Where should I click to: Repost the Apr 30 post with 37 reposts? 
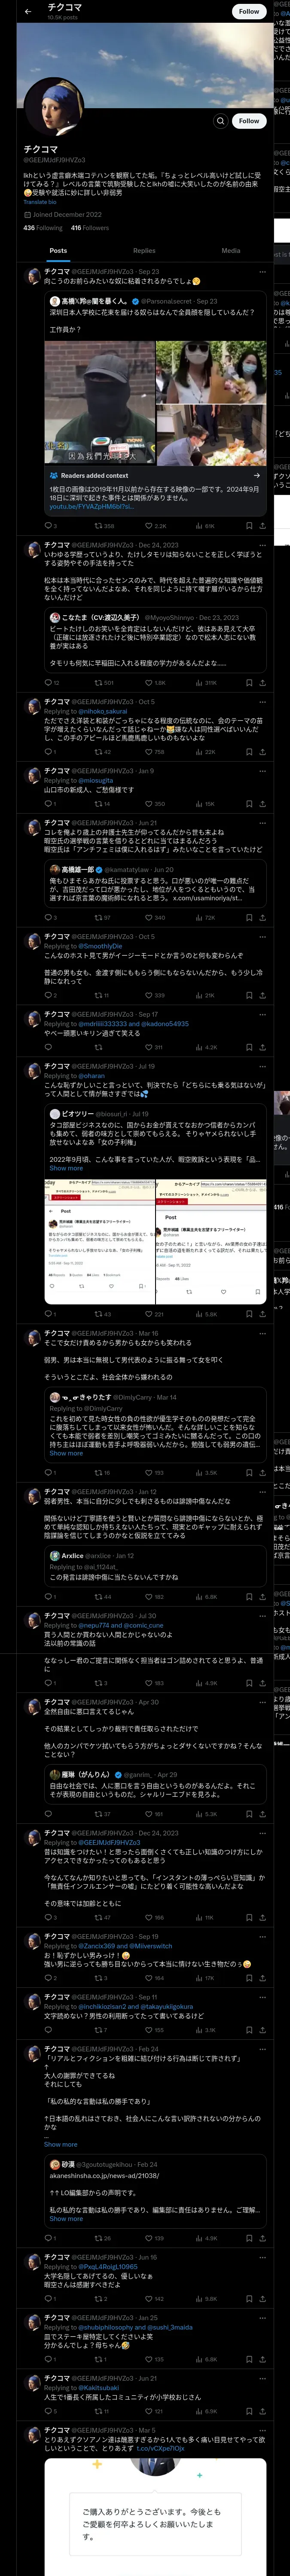[103, 1814]
